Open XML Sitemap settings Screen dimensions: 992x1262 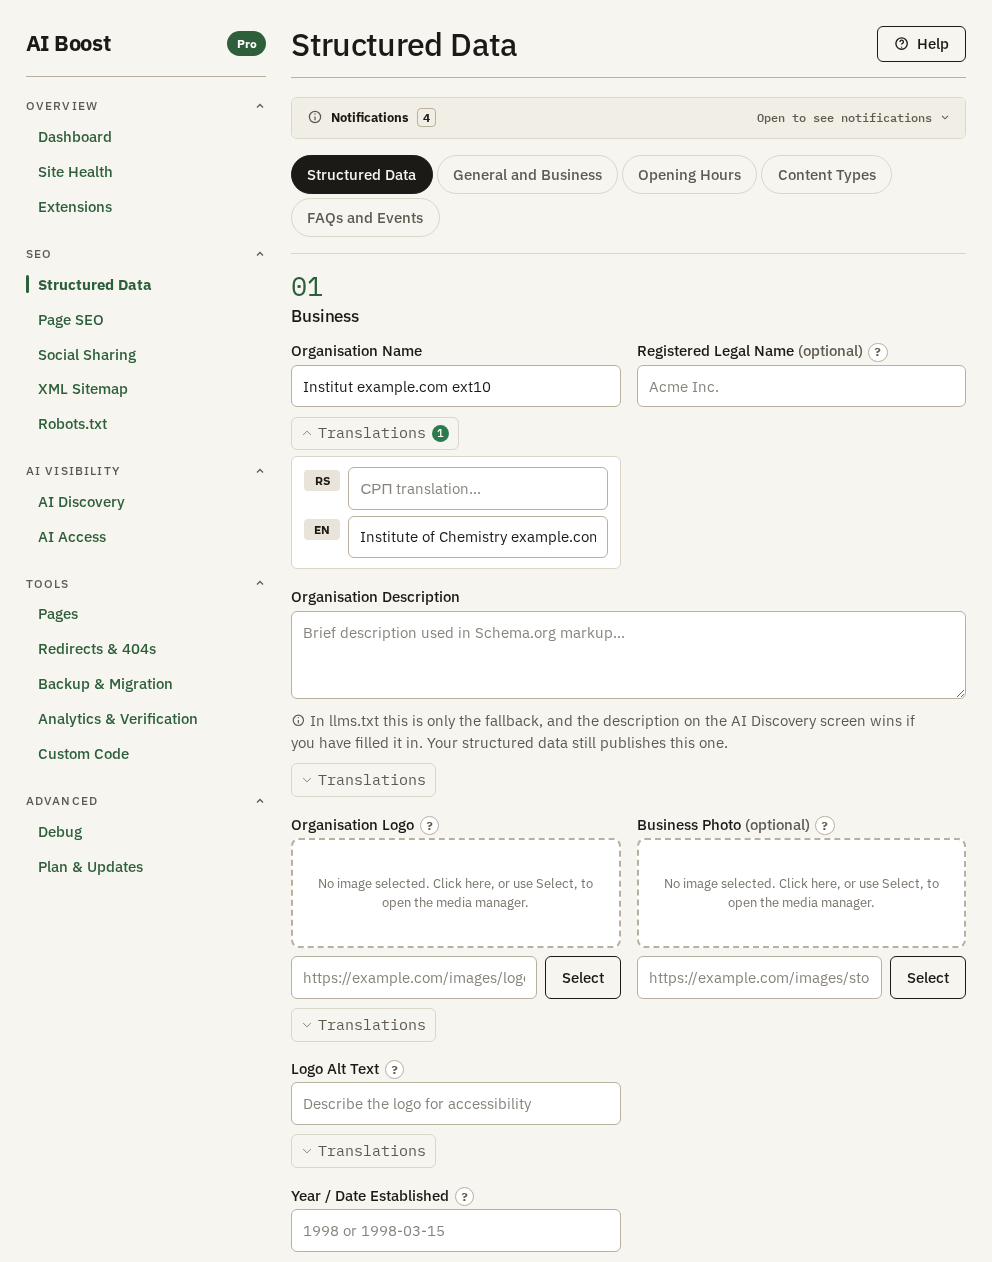[x=83, y=389]
